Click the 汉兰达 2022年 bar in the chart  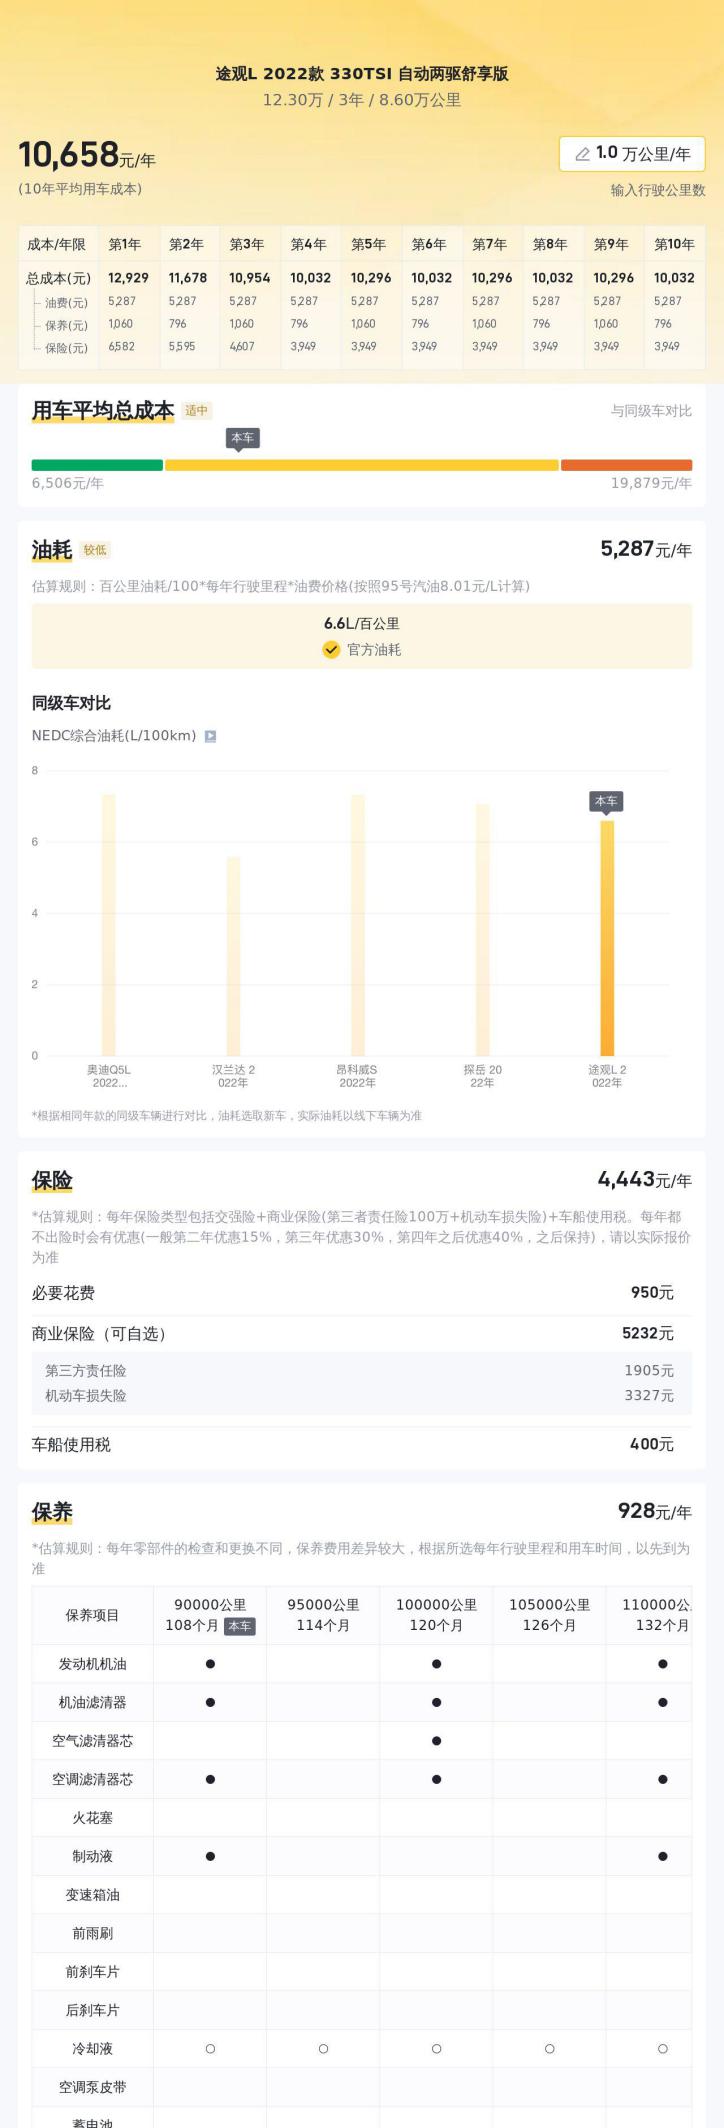pos(233,956)
